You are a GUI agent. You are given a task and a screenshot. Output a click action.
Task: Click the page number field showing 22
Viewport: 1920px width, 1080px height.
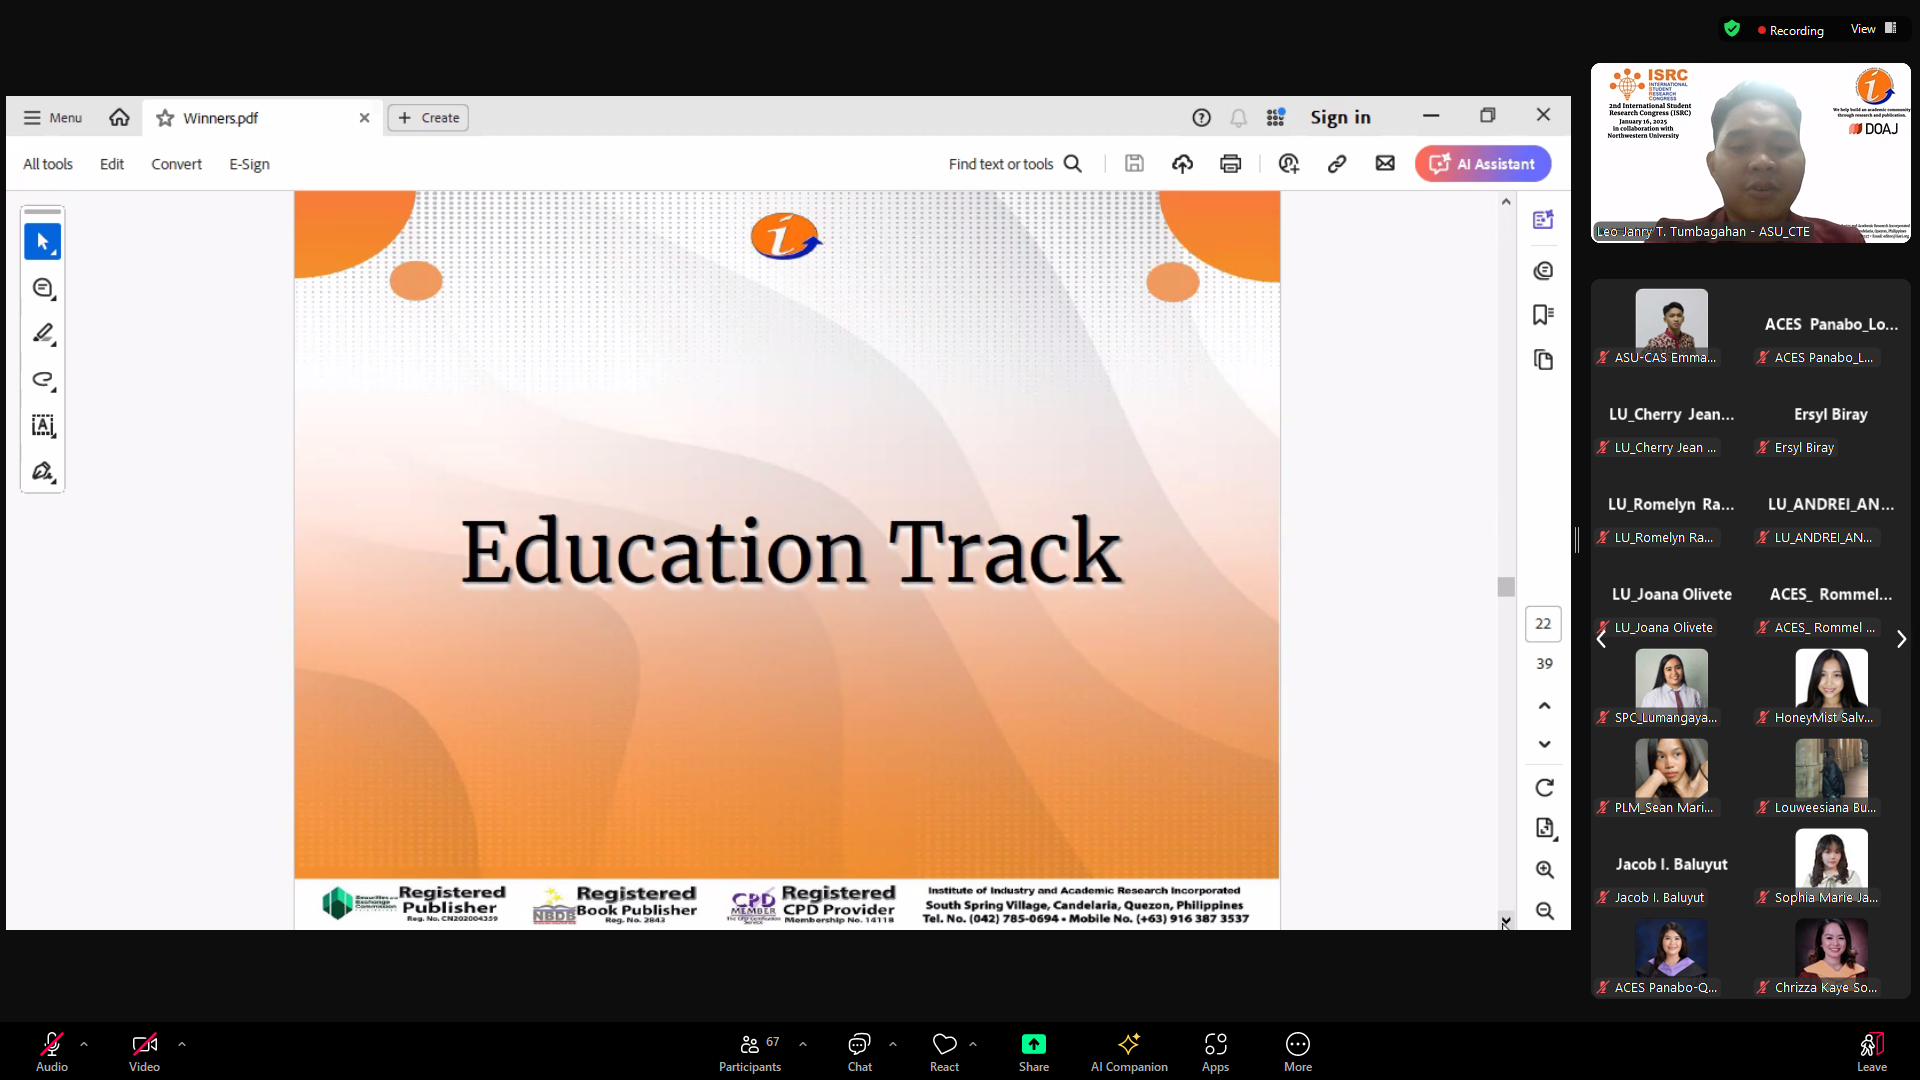coord(1543,623)
